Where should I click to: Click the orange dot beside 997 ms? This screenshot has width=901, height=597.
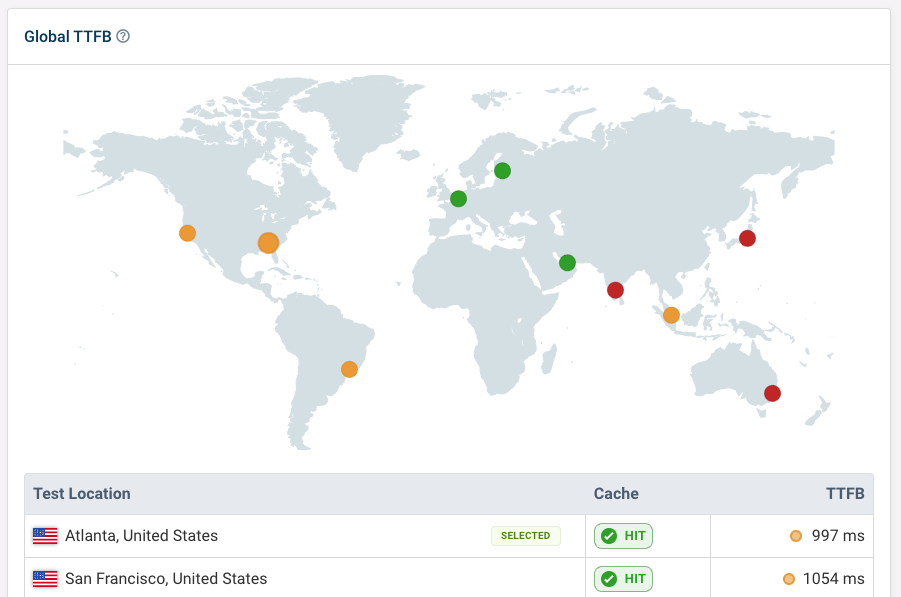coord(796,536)
